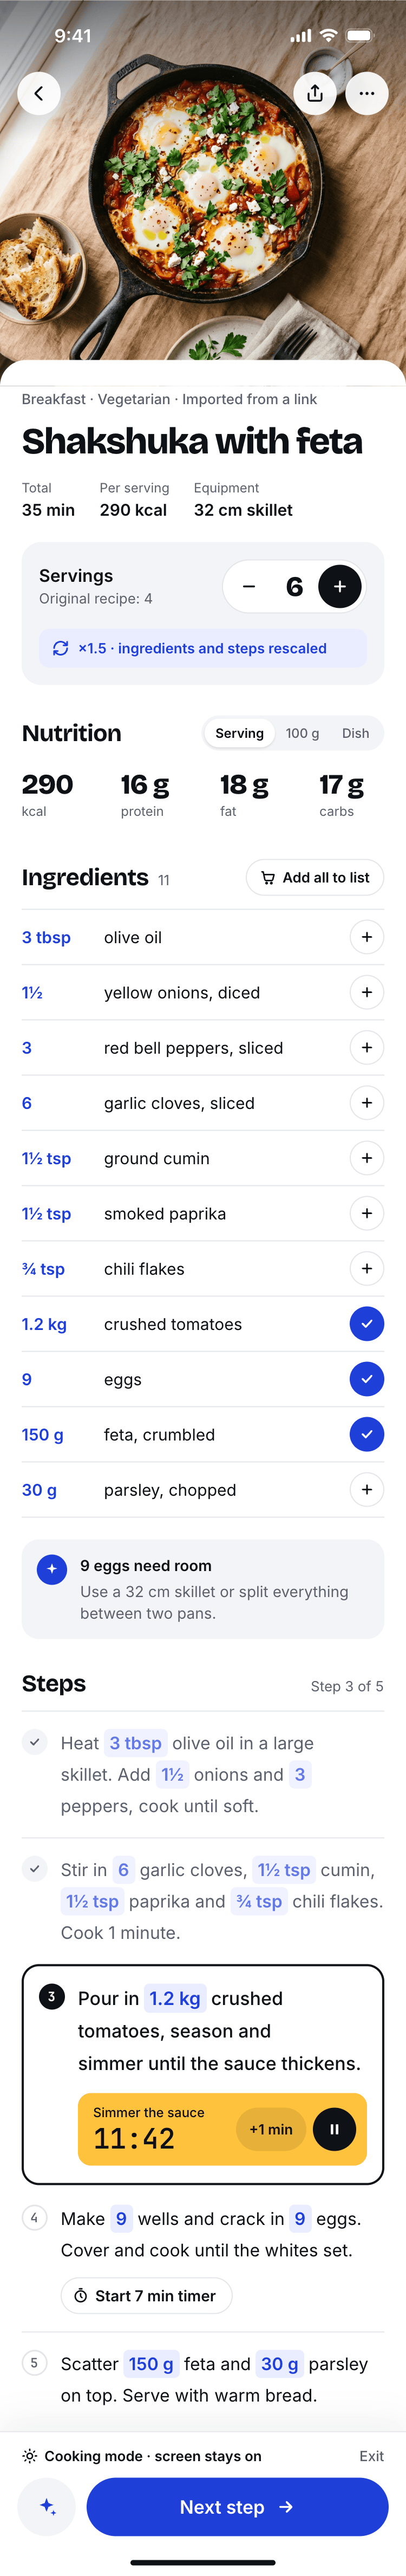Switch nutrition view to Dish tab
Image resolution: width=406 pixels, height=2576 pixels.
click(x=355, y=733)
